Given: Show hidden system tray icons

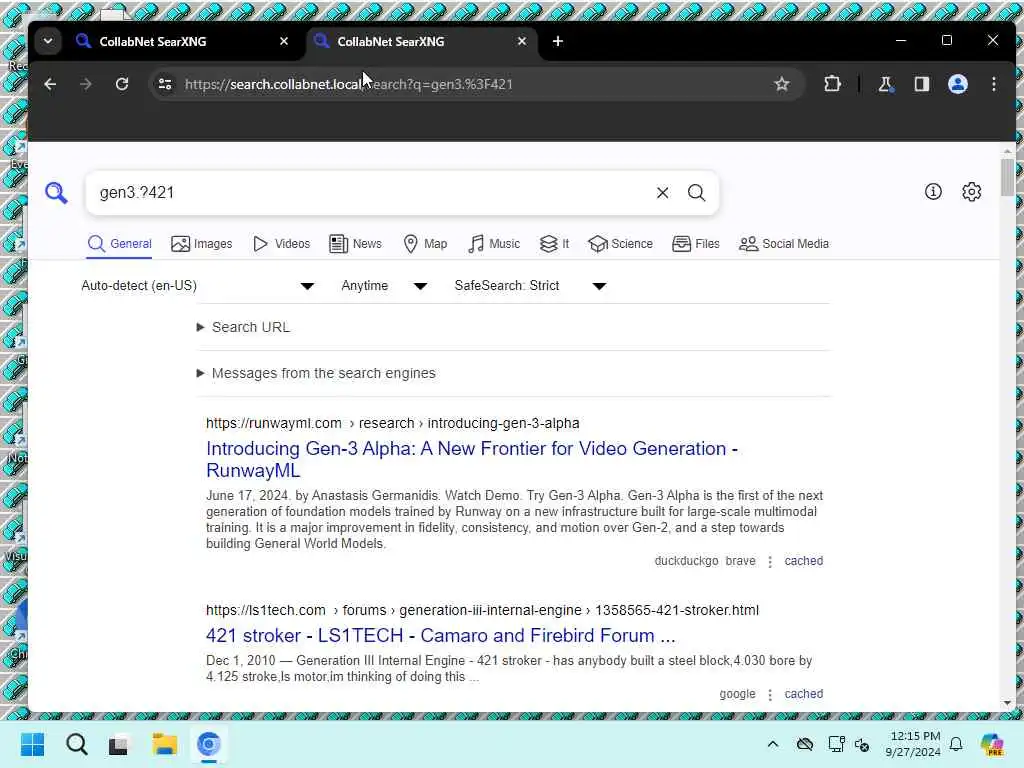Looking at the screenshot, I should click(x=773, y=744).
